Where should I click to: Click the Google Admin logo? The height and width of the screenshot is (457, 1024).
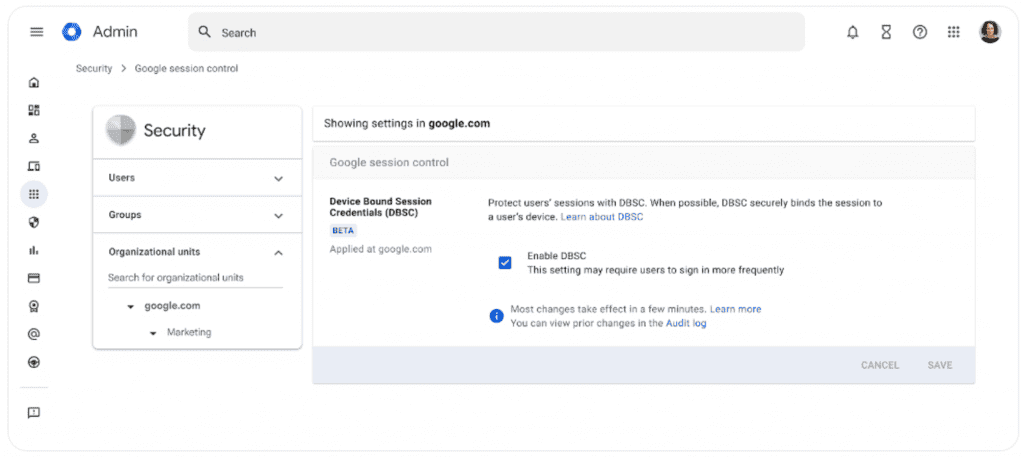tap(72, 31)
